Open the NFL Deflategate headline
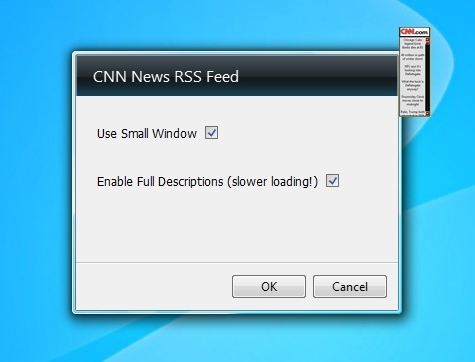The height and width of the screenshot is (362, 475). pyautogui.click(x=413, y=70)
